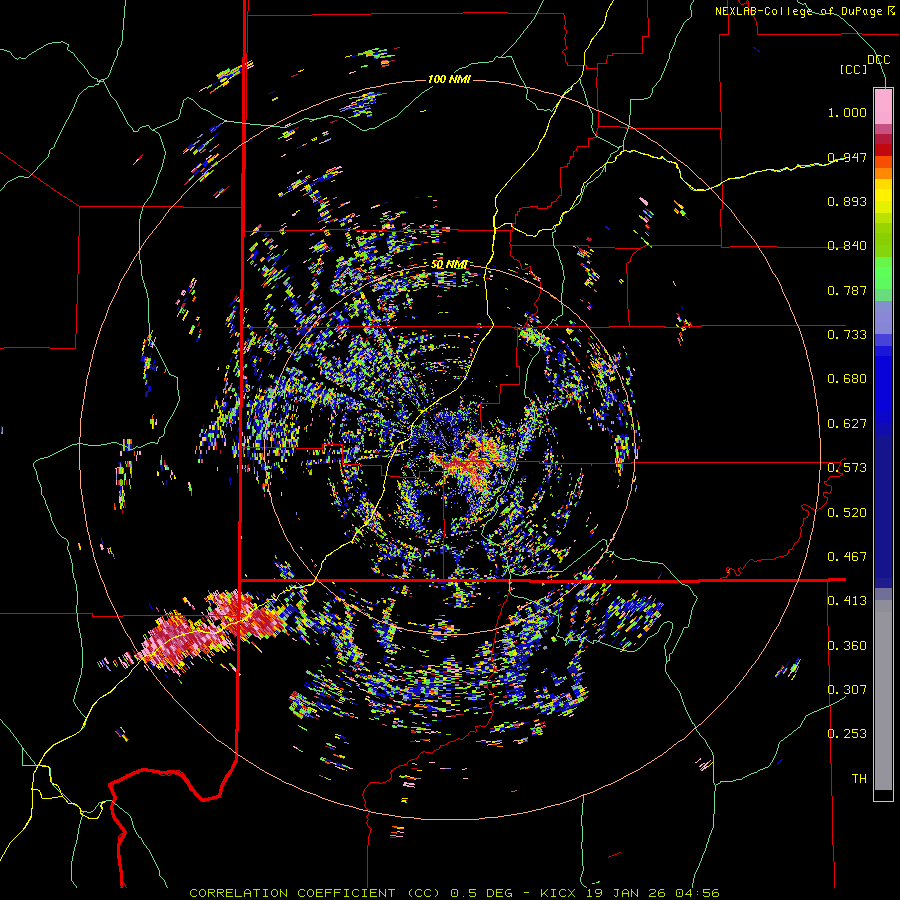This screenshot has height=900, width=900.
Task: Pick the lavender swatch on color bar
Action: [883, 317]
